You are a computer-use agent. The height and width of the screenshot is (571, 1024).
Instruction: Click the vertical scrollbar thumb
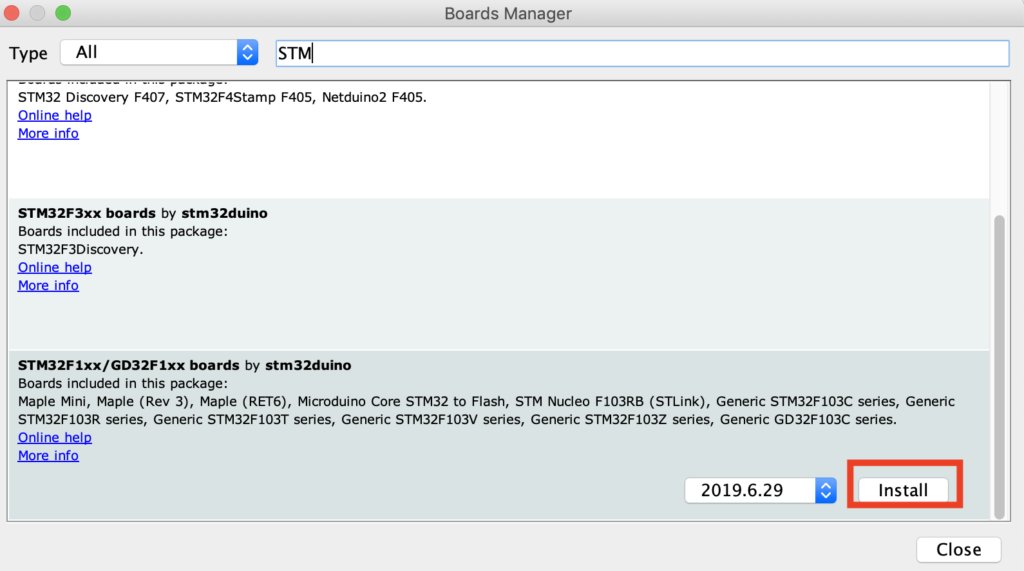[x=998, y=365]
